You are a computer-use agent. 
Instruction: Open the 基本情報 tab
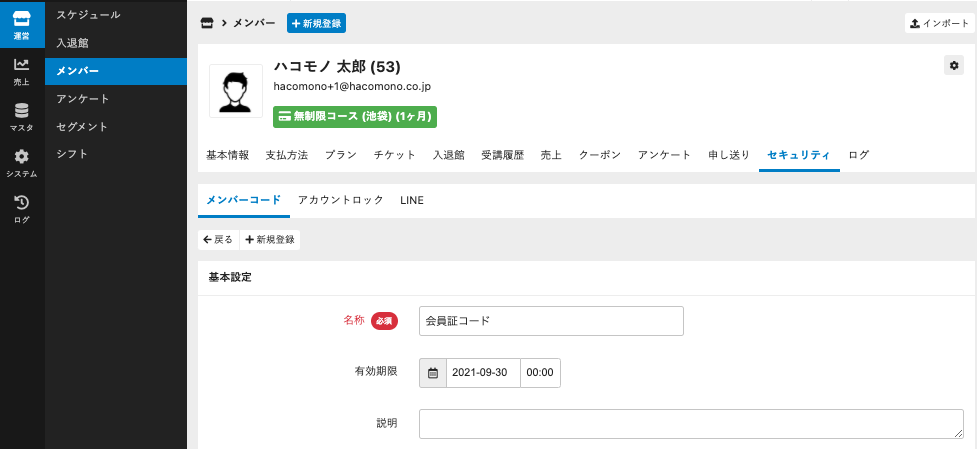tap(228, 155)
